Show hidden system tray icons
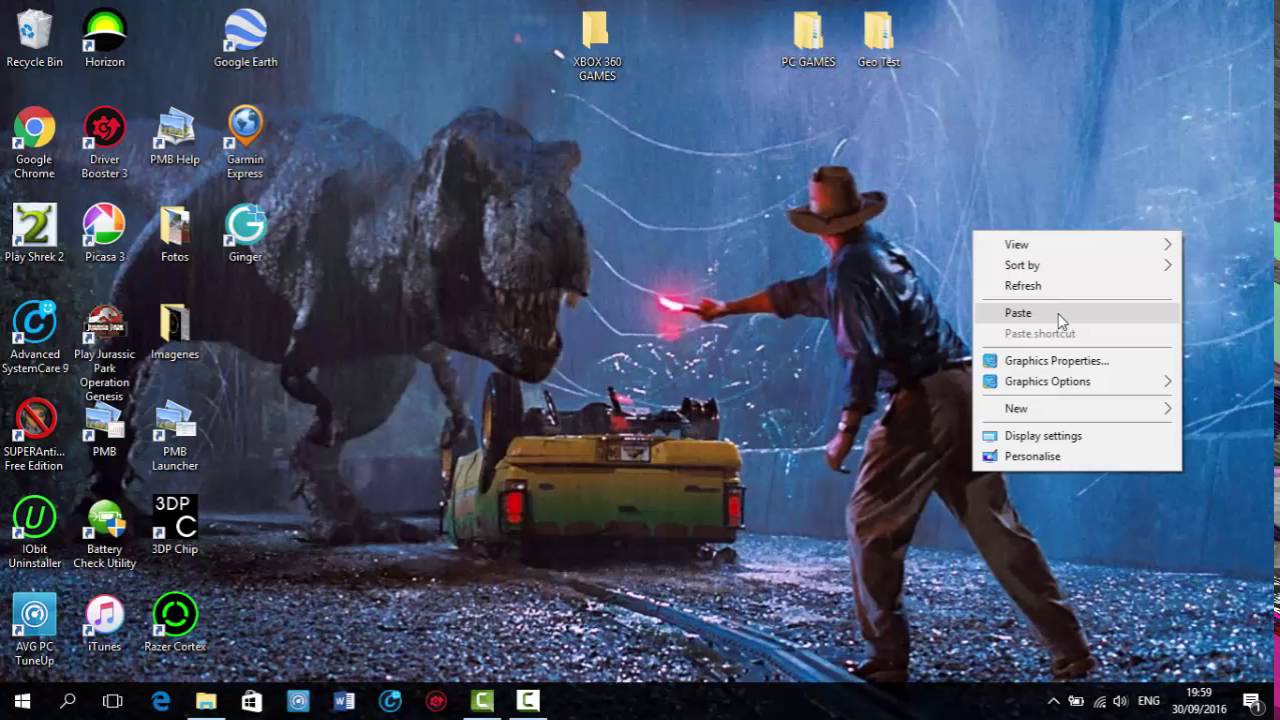Image resolution: width=1280 pixels, height=720 pixels. tap(1053, 701)
